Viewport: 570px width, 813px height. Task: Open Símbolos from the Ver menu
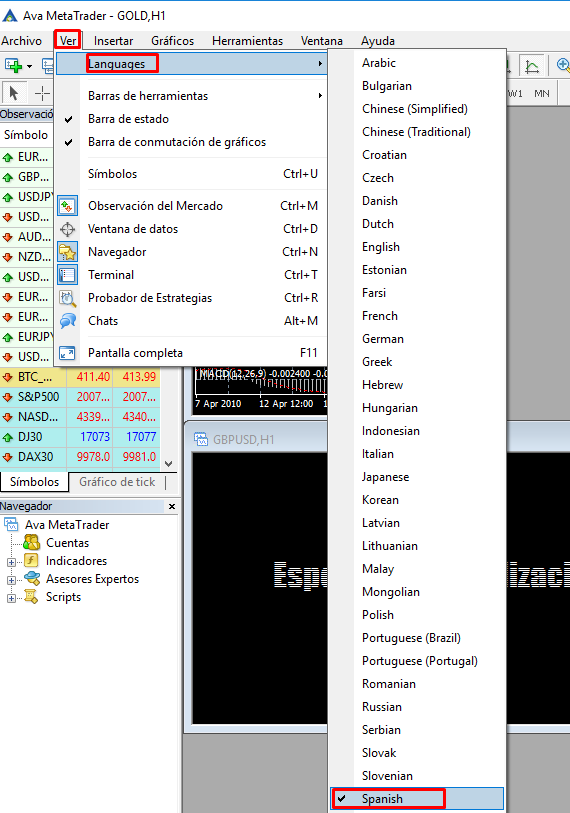point(191,174)
